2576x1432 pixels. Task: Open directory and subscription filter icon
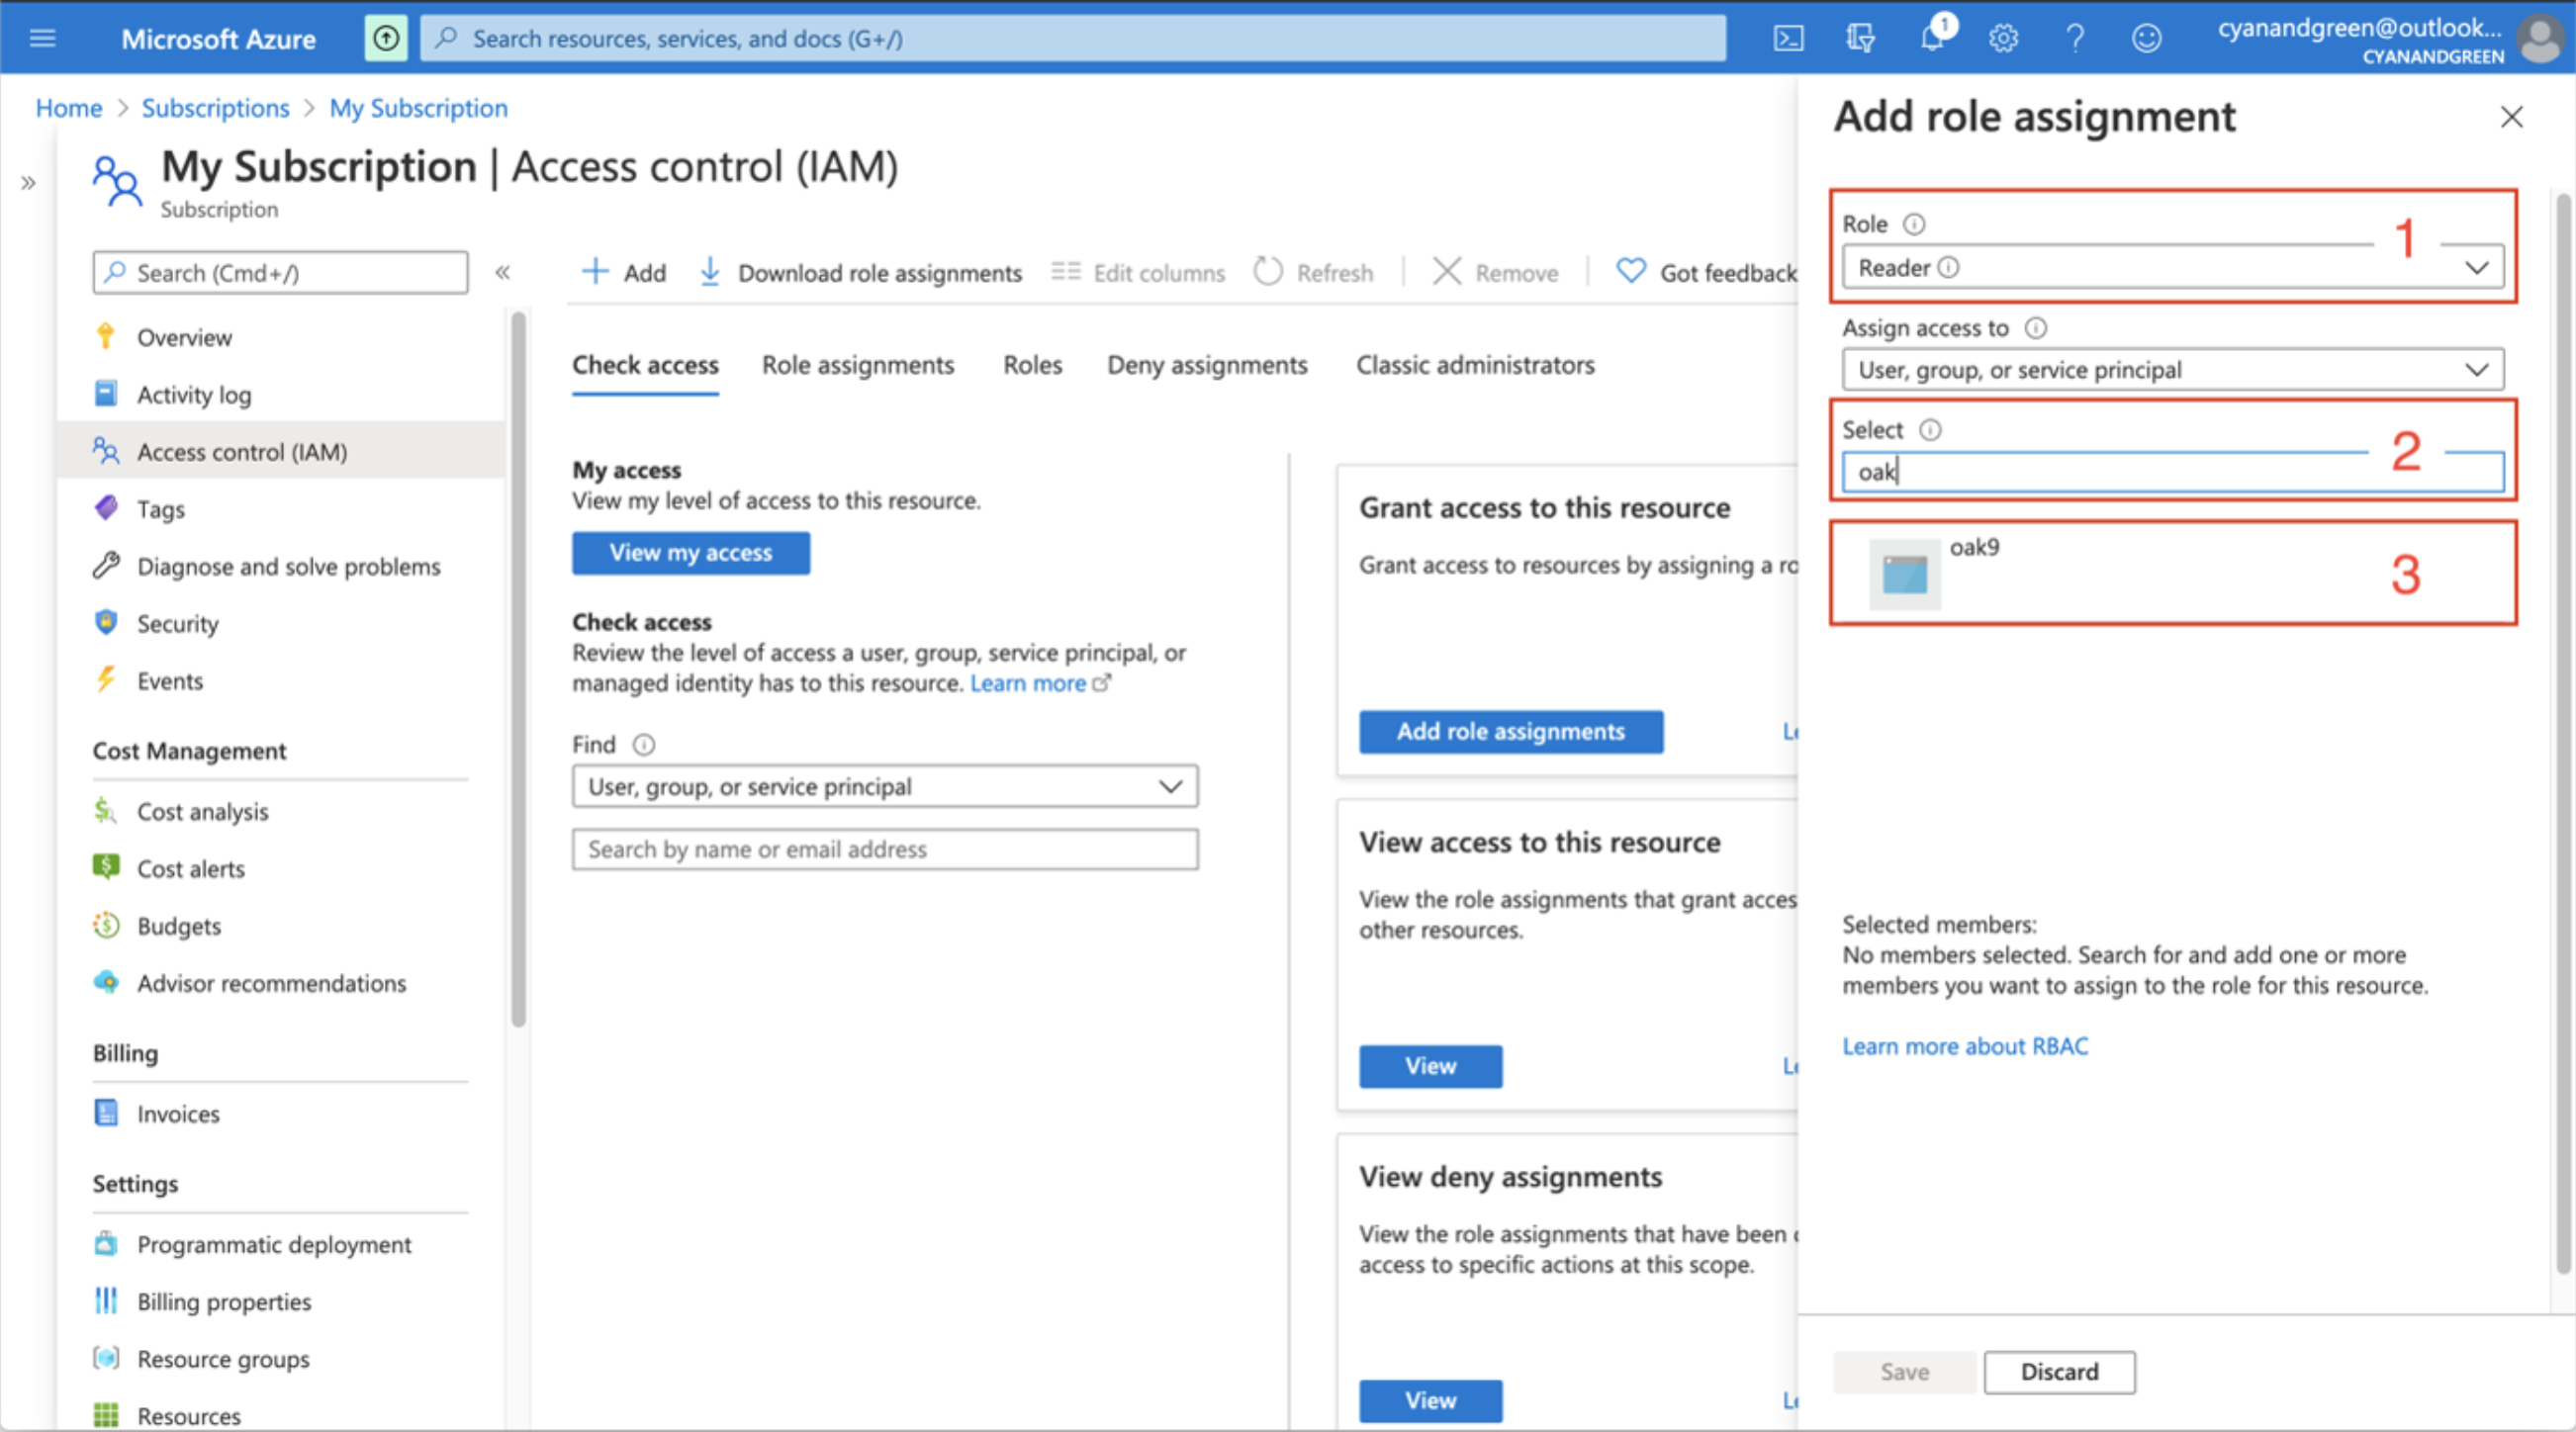coord(1860,38)
